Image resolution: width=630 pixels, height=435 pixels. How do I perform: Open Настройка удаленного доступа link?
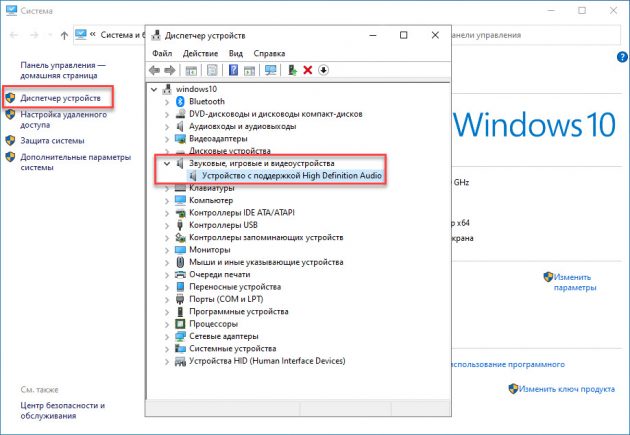(63, 120)
